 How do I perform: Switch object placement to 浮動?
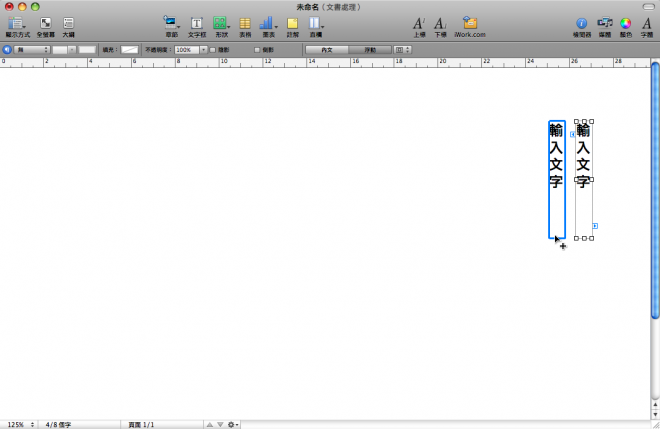click(x=369, y=49)
